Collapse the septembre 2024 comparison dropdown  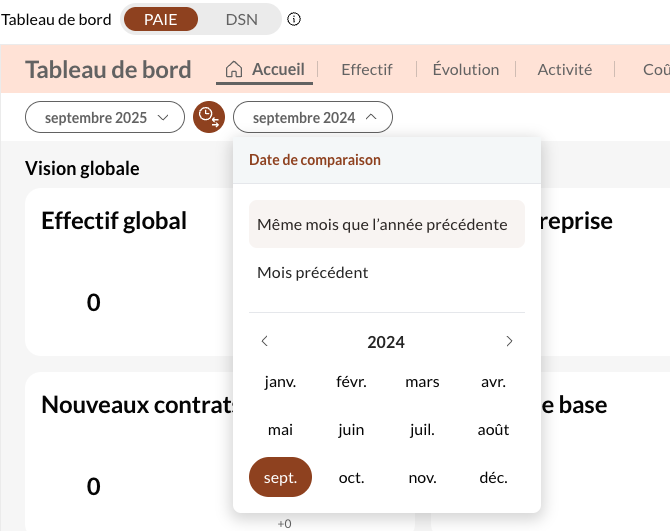[313, 117]
